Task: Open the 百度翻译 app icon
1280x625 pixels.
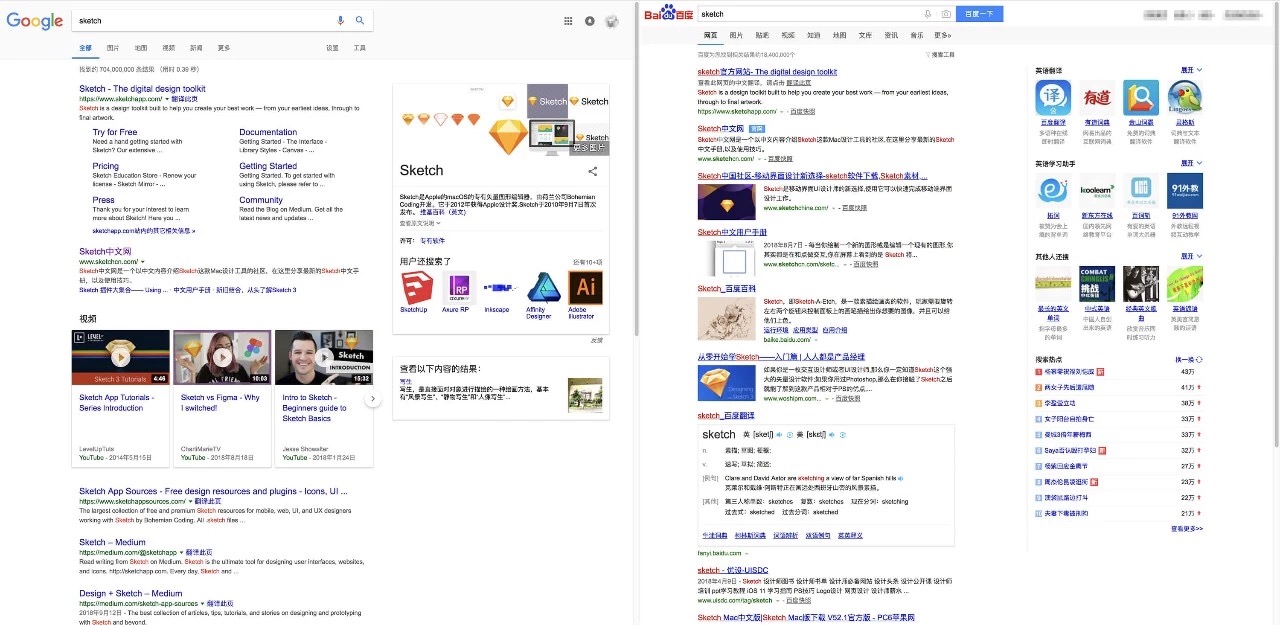Action: (1053, 98)
